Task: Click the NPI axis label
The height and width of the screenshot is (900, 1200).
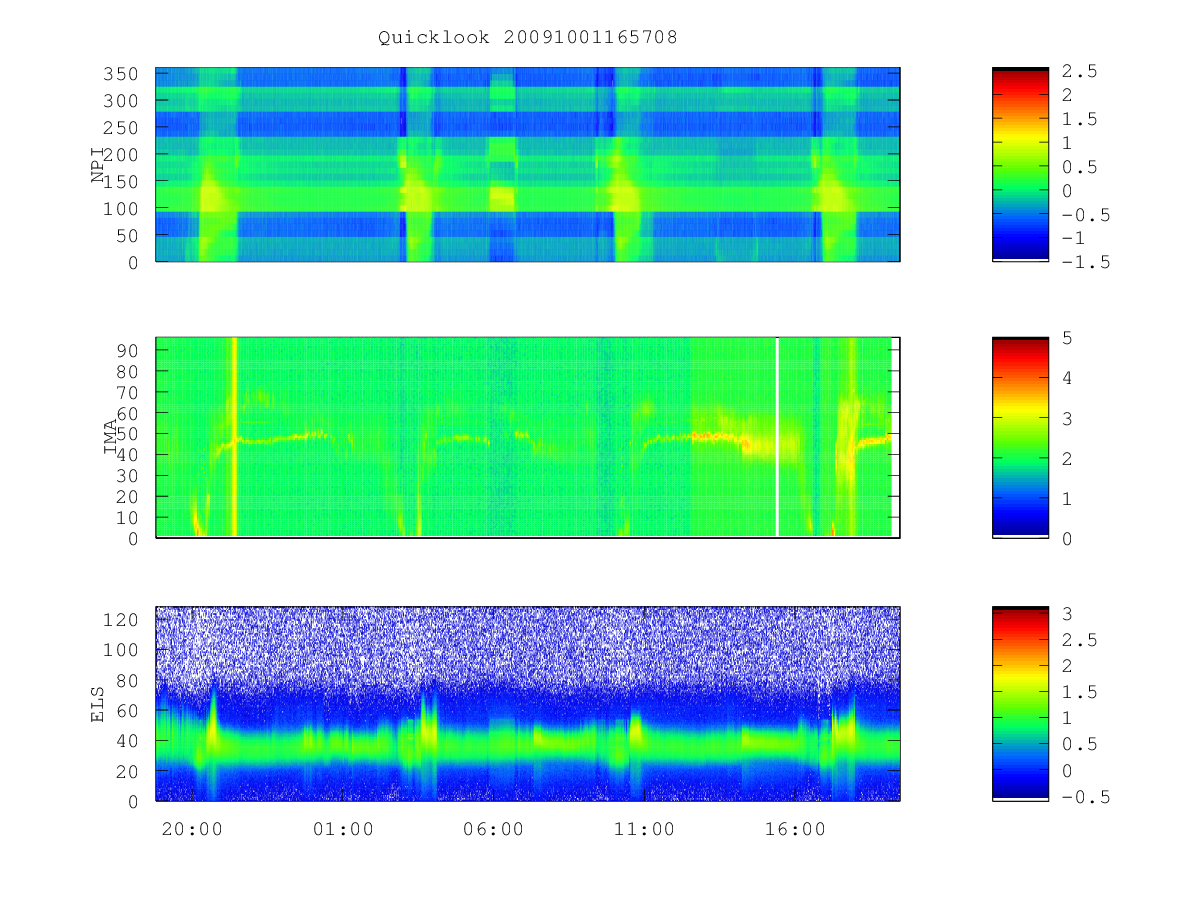Action: point(98,164)
